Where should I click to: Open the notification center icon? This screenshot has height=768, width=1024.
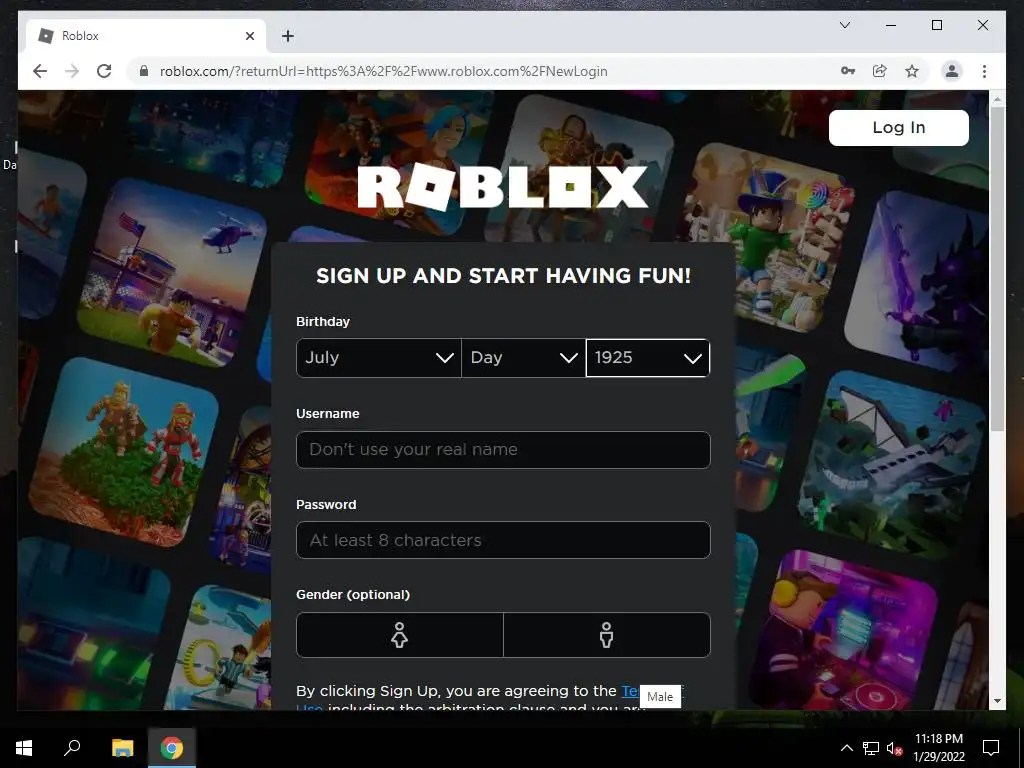(x=991, y=748)
